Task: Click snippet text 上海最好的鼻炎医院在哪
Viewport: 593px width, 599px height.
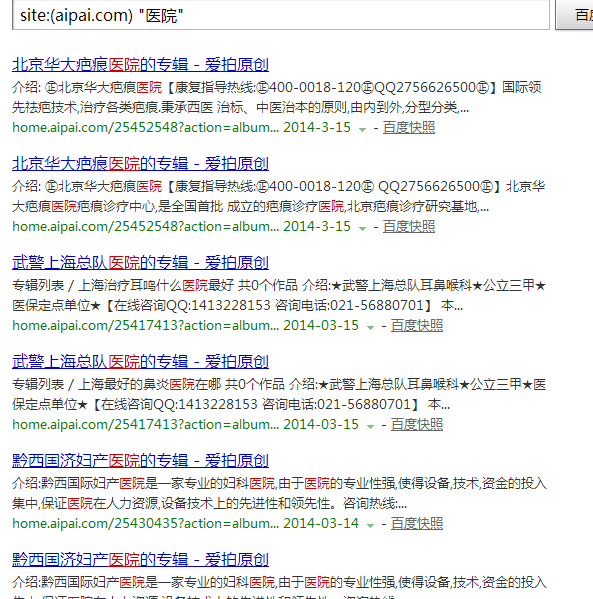Action: (149, 384)
